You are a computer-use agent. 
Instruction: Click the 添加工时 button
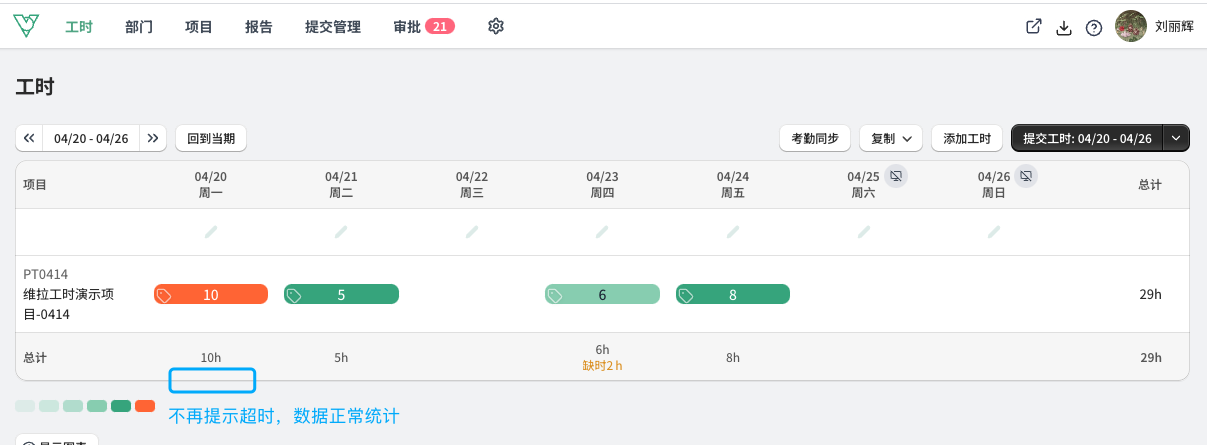coord(967,138)
